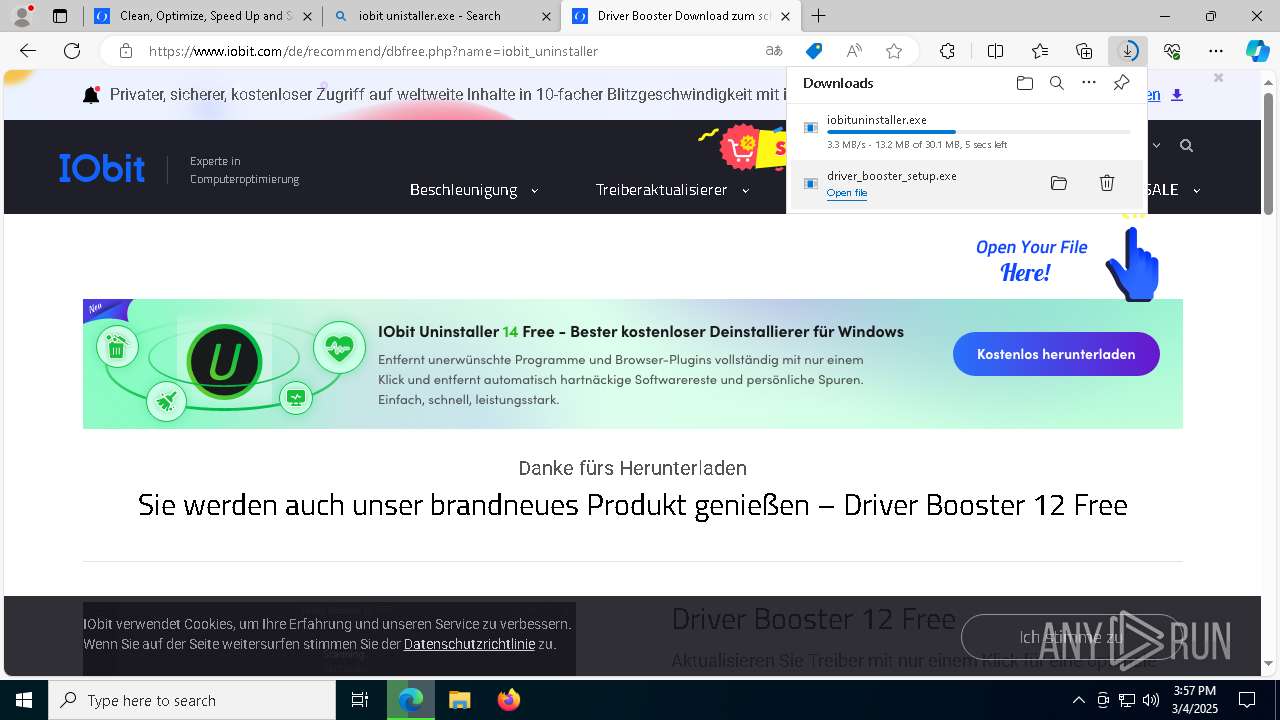Open Task View on taskbar
Image resolution: width=1280 pixels, height=720 pixels.
click(360, 700)
